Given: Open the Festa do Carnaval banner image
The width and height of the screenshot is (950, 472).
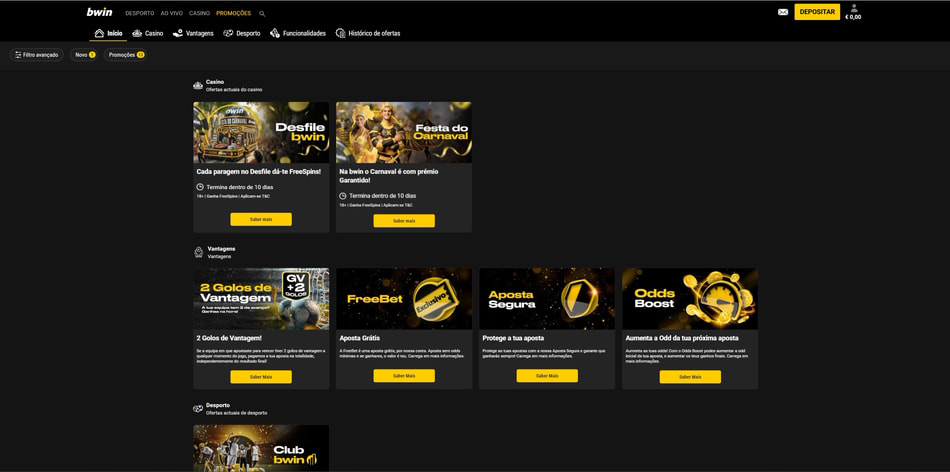Looking at the screenshot, I should (404, 132).
